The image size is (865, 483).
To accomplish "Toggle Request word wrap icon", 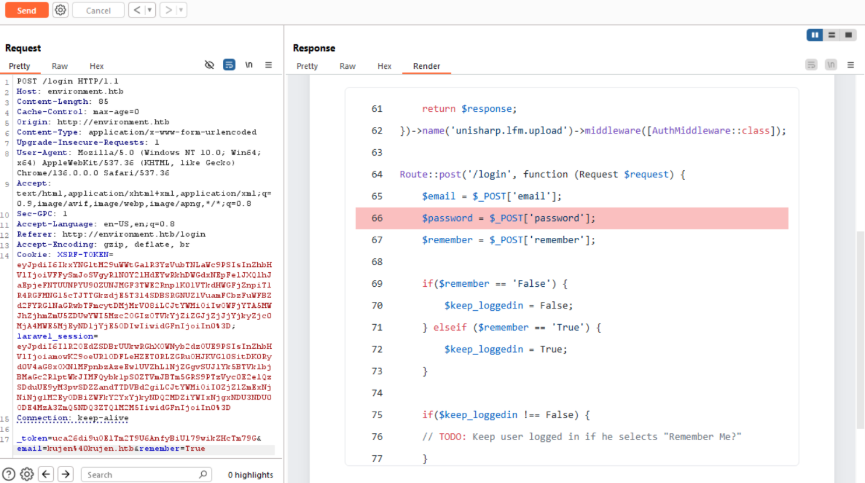I will click(229, 65).
